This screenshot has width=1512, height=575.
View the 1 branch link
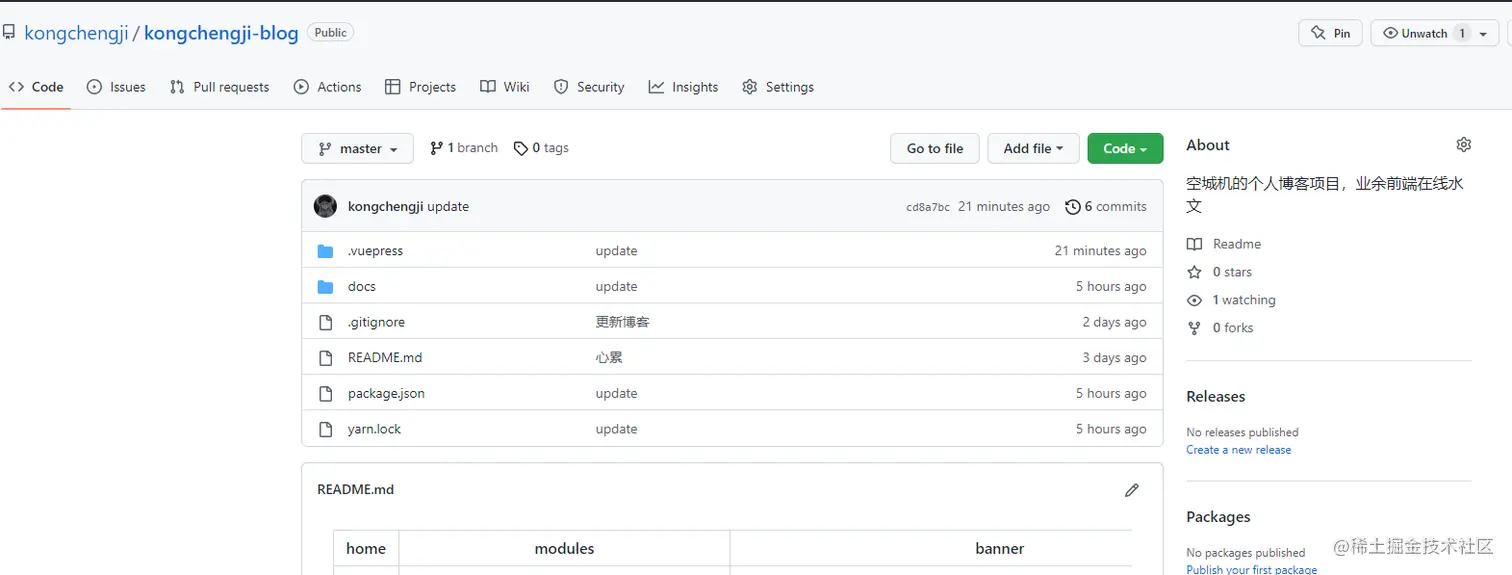tap(464, 148)
